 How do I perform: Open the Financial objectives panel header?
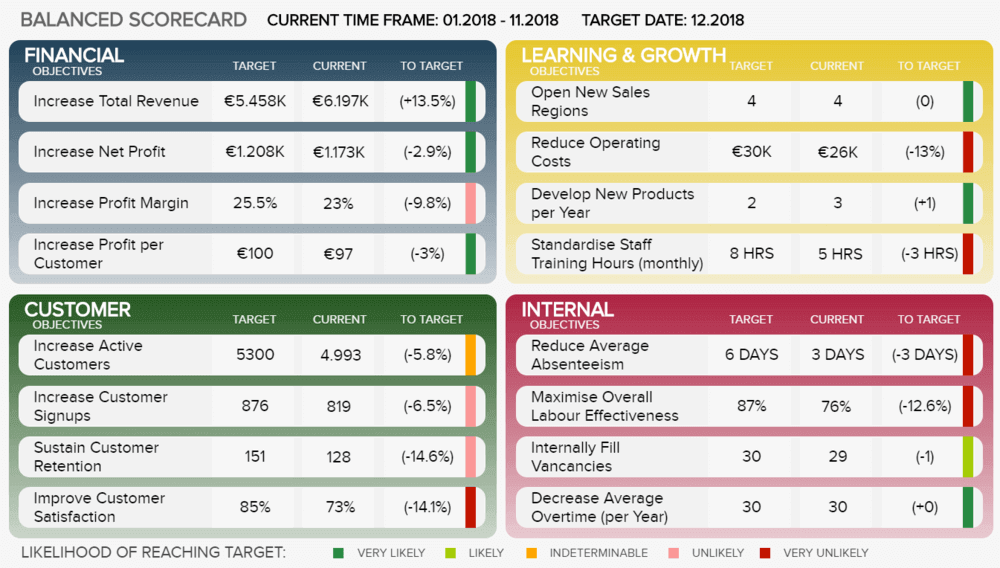74,61
